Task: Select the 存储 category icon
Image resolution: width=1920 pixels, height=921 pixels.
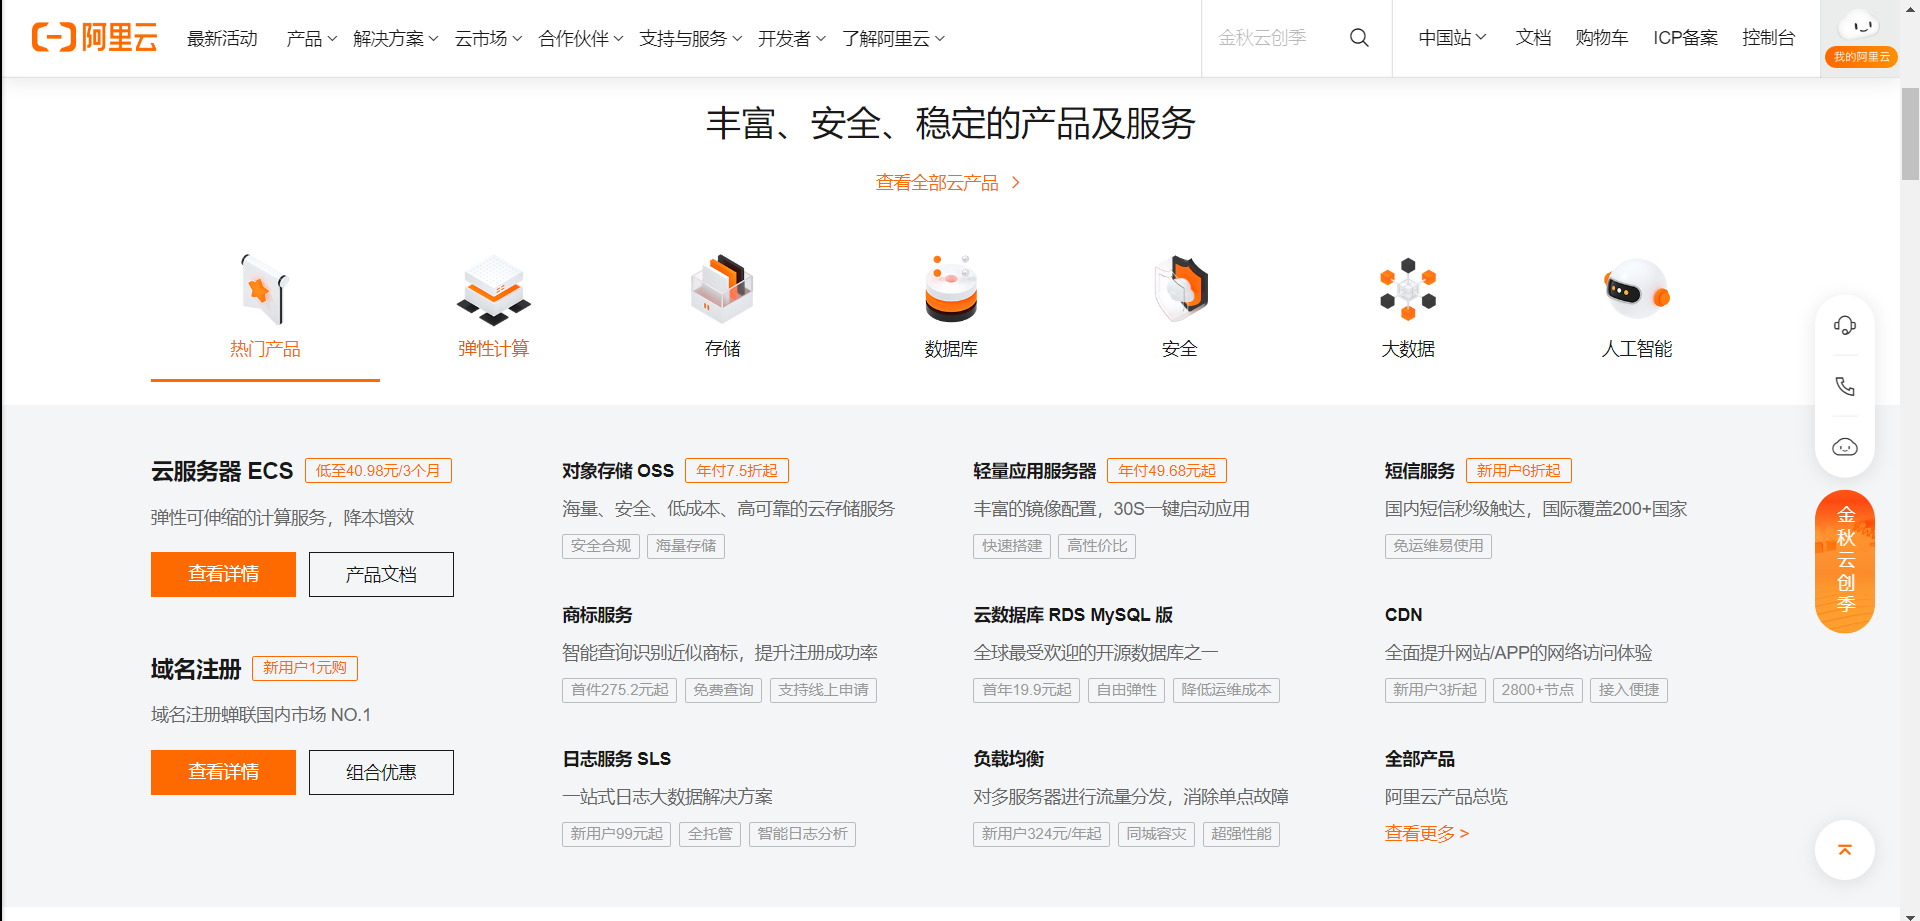Action: (722, 289)
